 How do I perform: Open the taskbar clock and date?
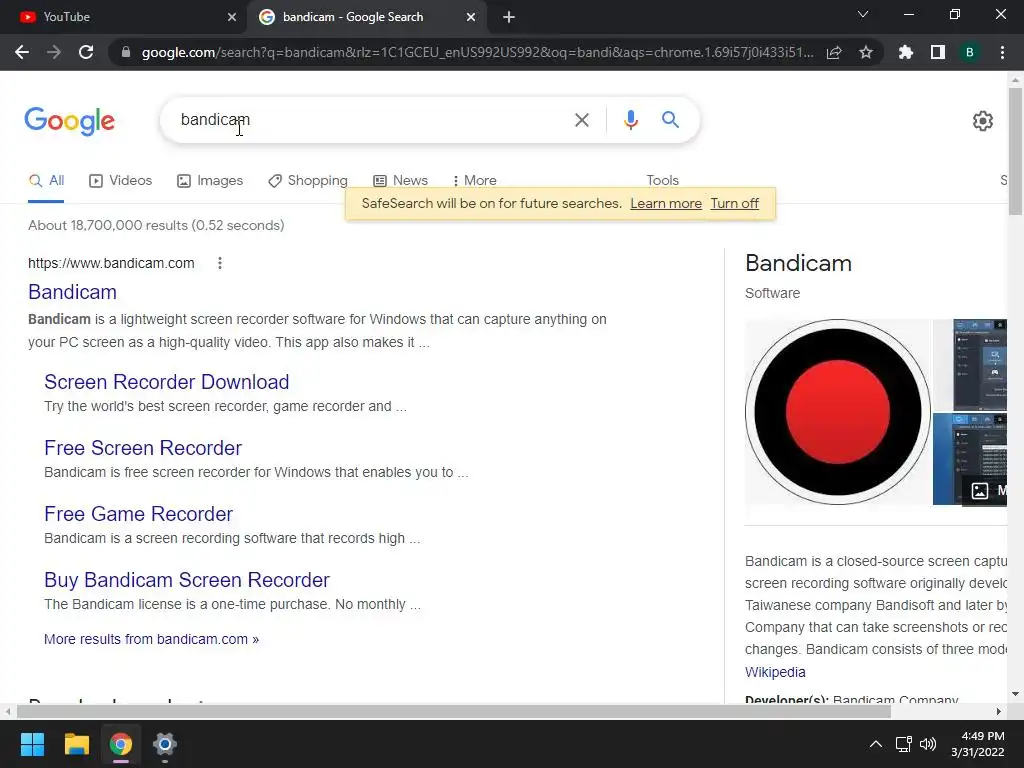[978, 744]
